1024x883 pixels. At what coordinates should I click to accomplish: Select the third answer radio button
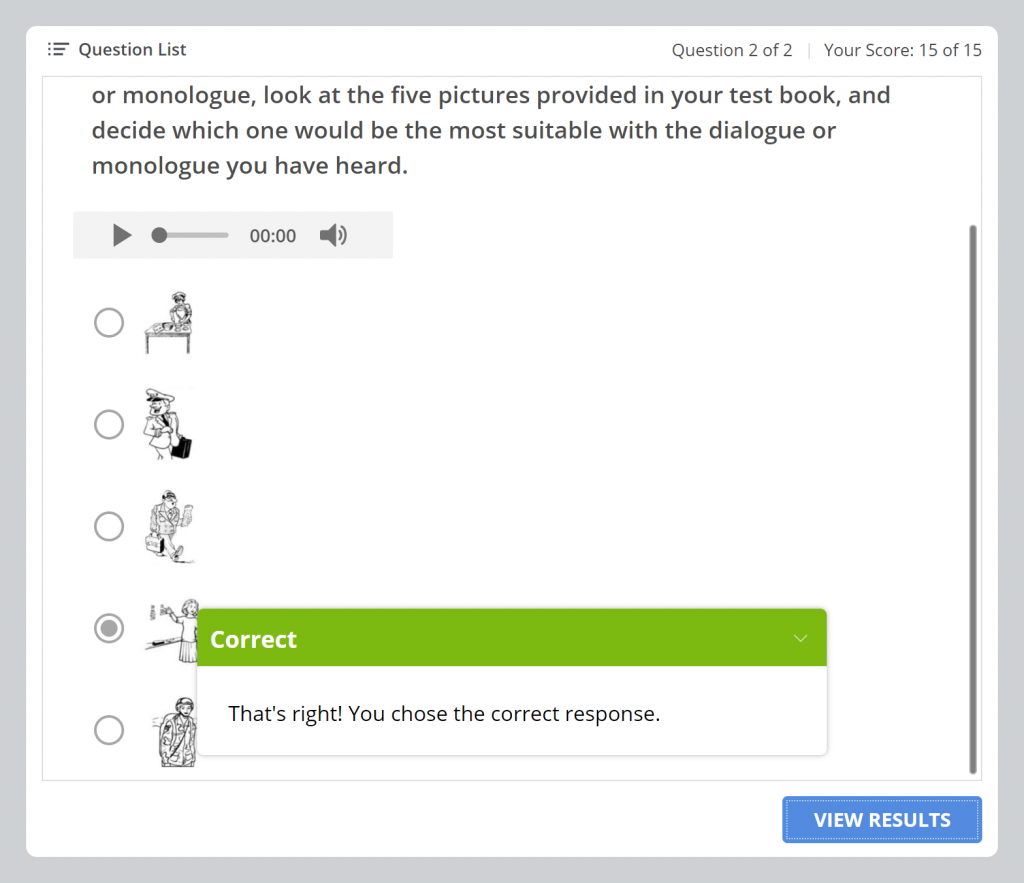tap(109, 526)
